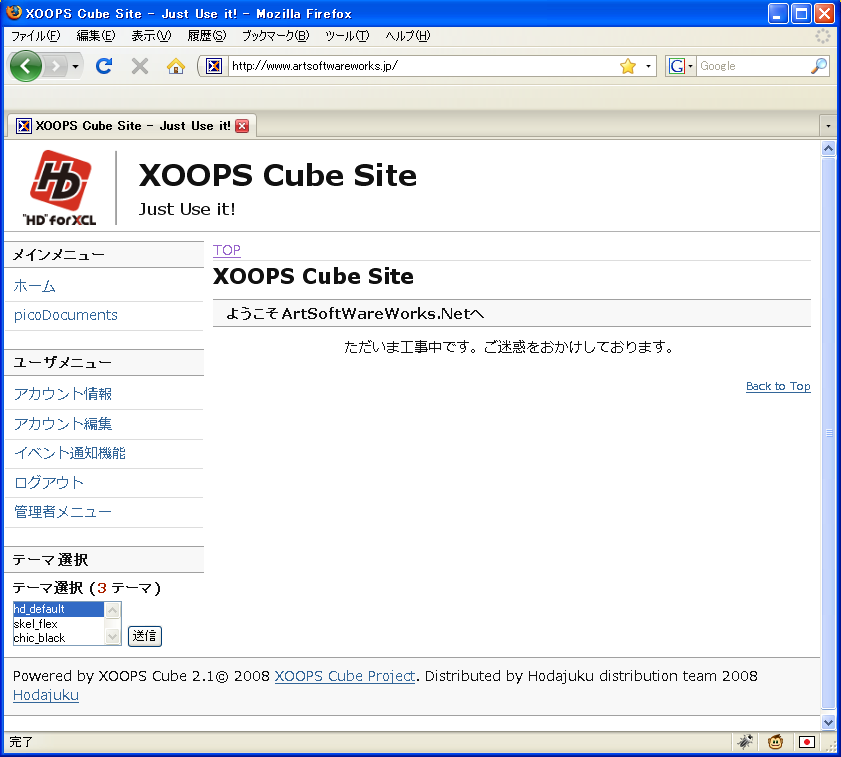This screenshot has width=841, height=757.
Task: Go to the Home page icon
Action: (176, 66)
